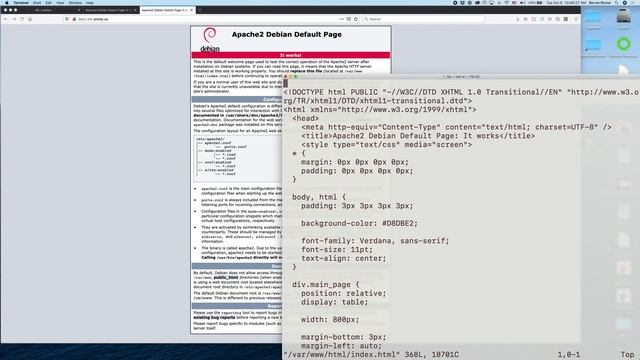
Task: Open the hard drive desktop icon
Action: [x=623, y=17]
